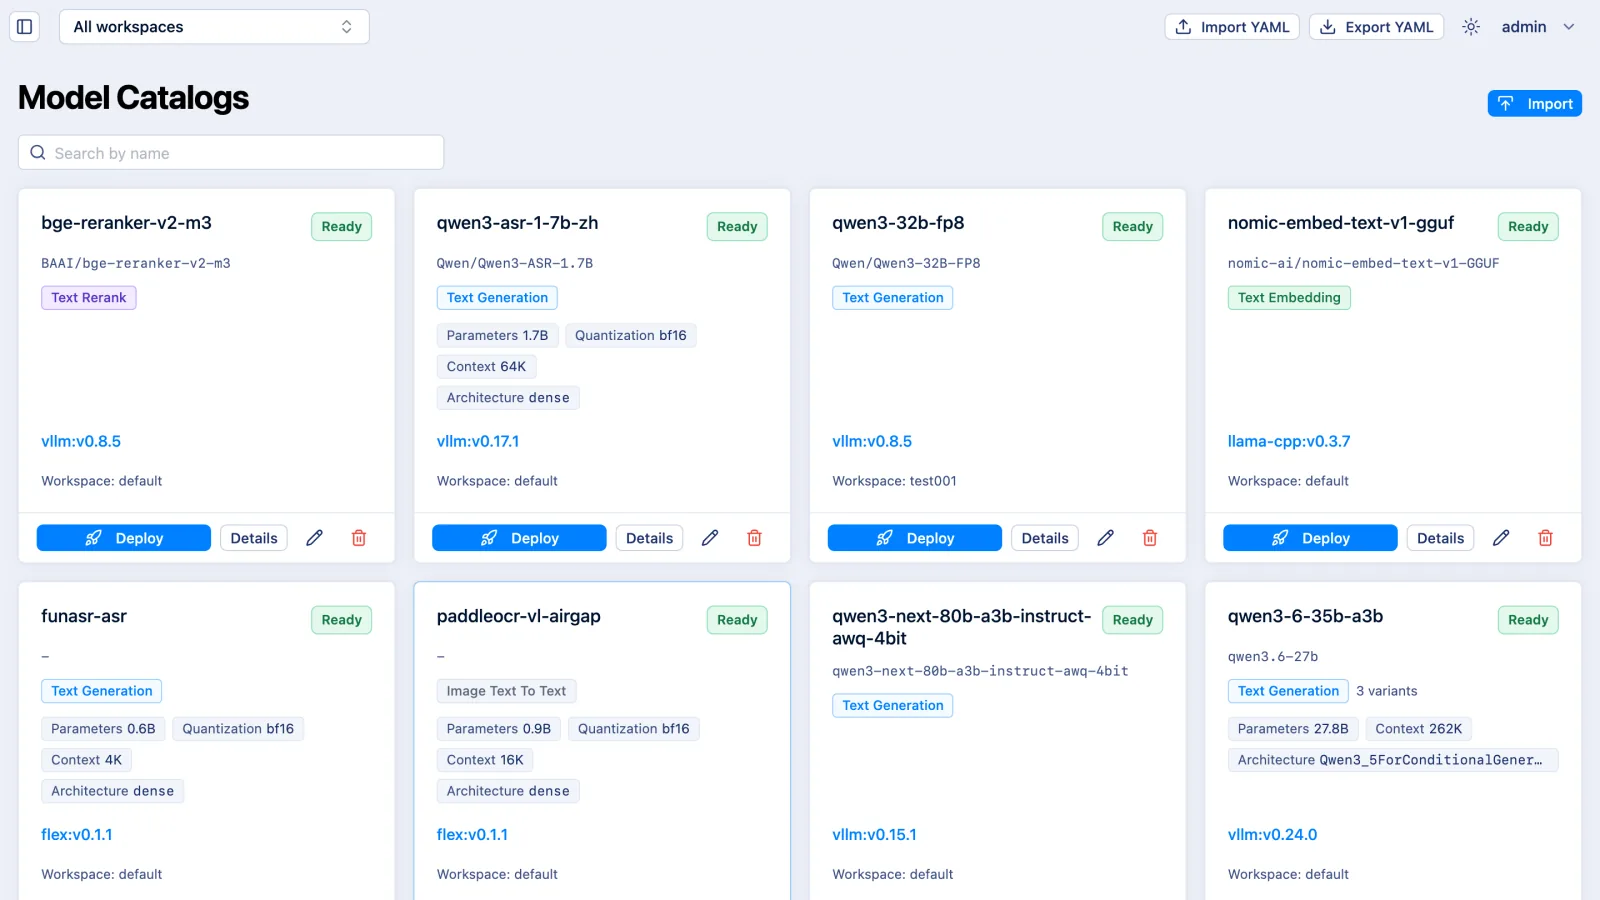1600x900 pixels.
Task: Click the Context 262K chip
Action: [1418, 729]
